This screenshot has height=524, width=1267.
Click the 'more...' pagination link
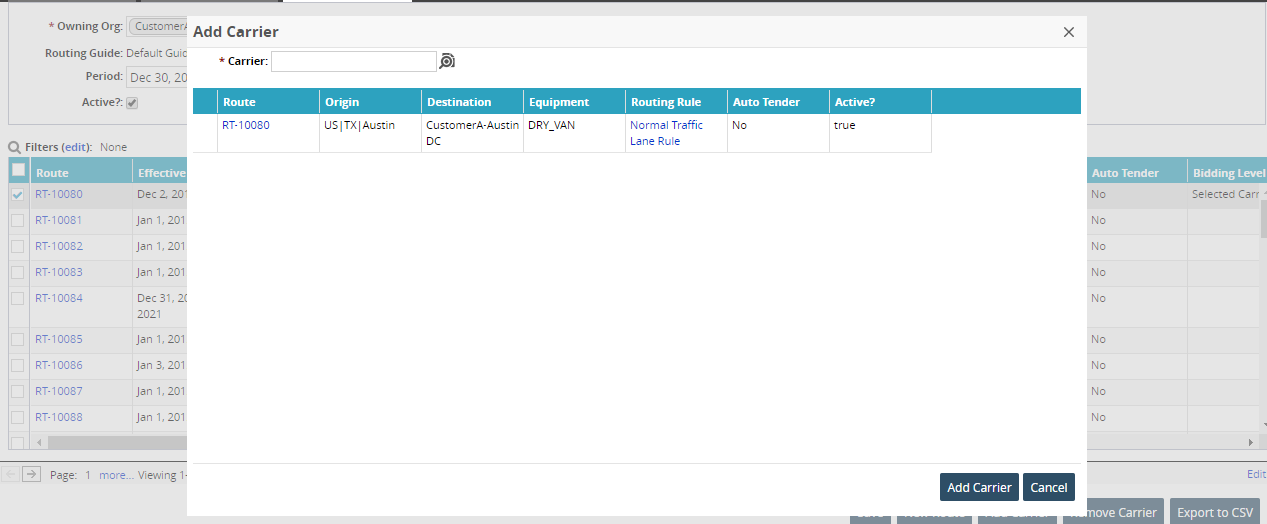pyautogui.click(x=116, y=476)
